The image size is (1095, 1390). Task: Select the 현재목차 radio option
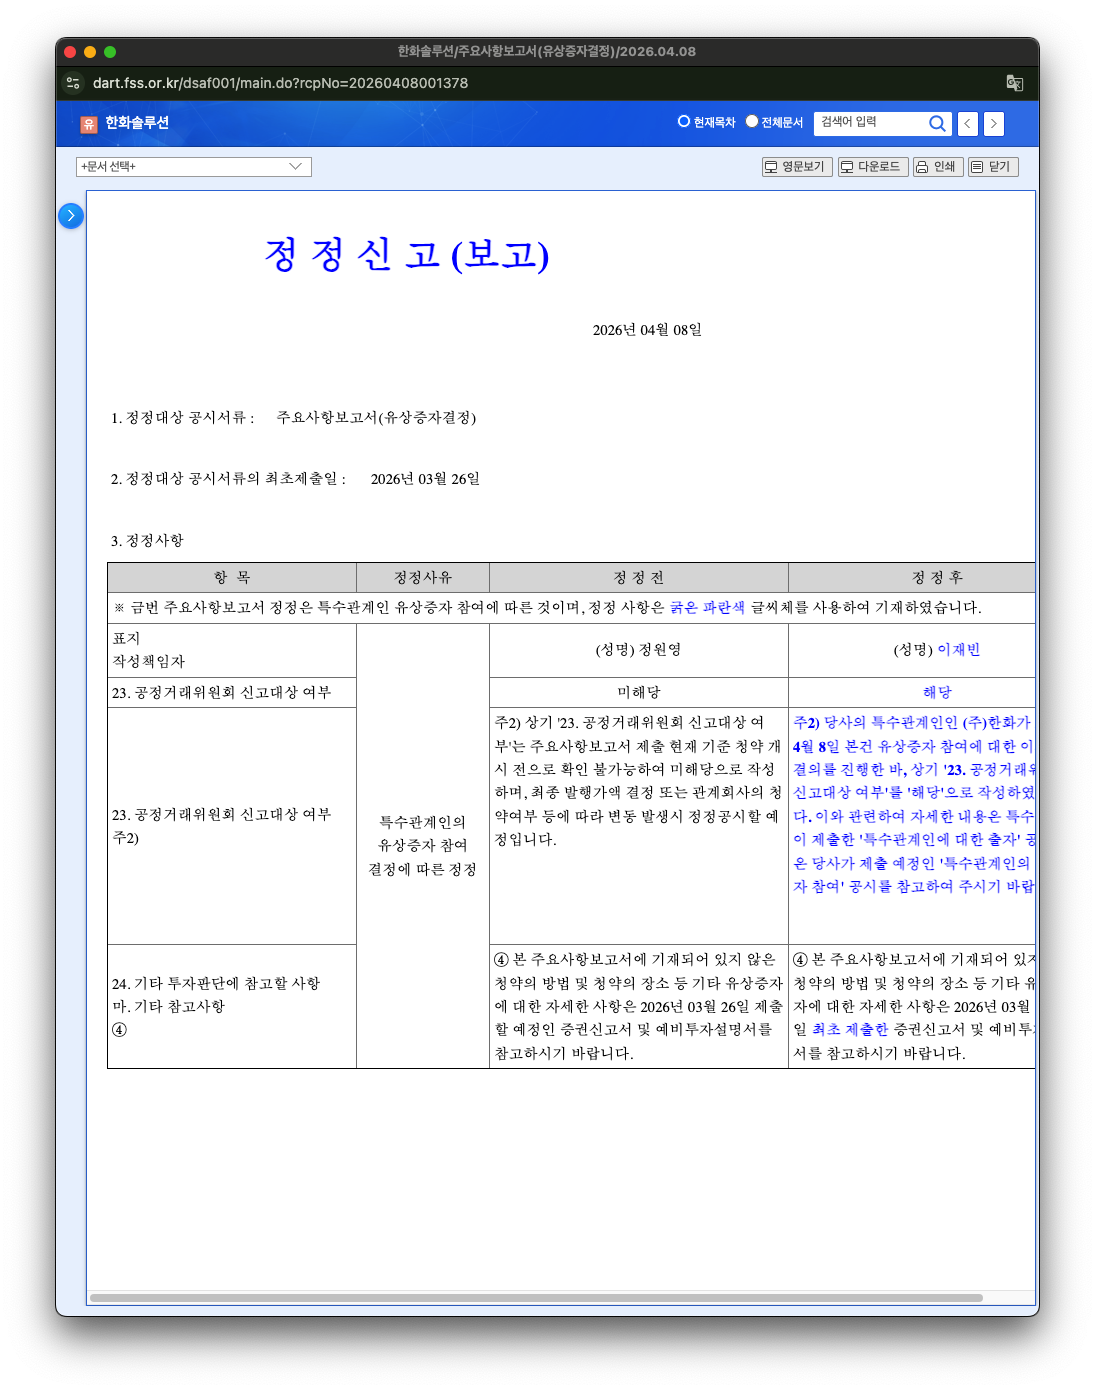coord(684,121)
